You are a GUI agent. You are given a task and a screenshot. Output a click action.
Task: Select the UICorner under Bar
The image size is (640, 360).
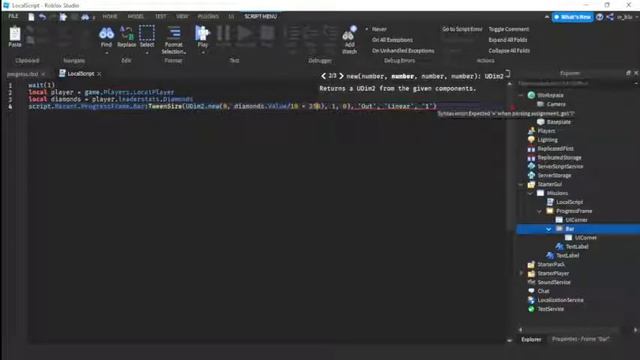click(585, 238)
